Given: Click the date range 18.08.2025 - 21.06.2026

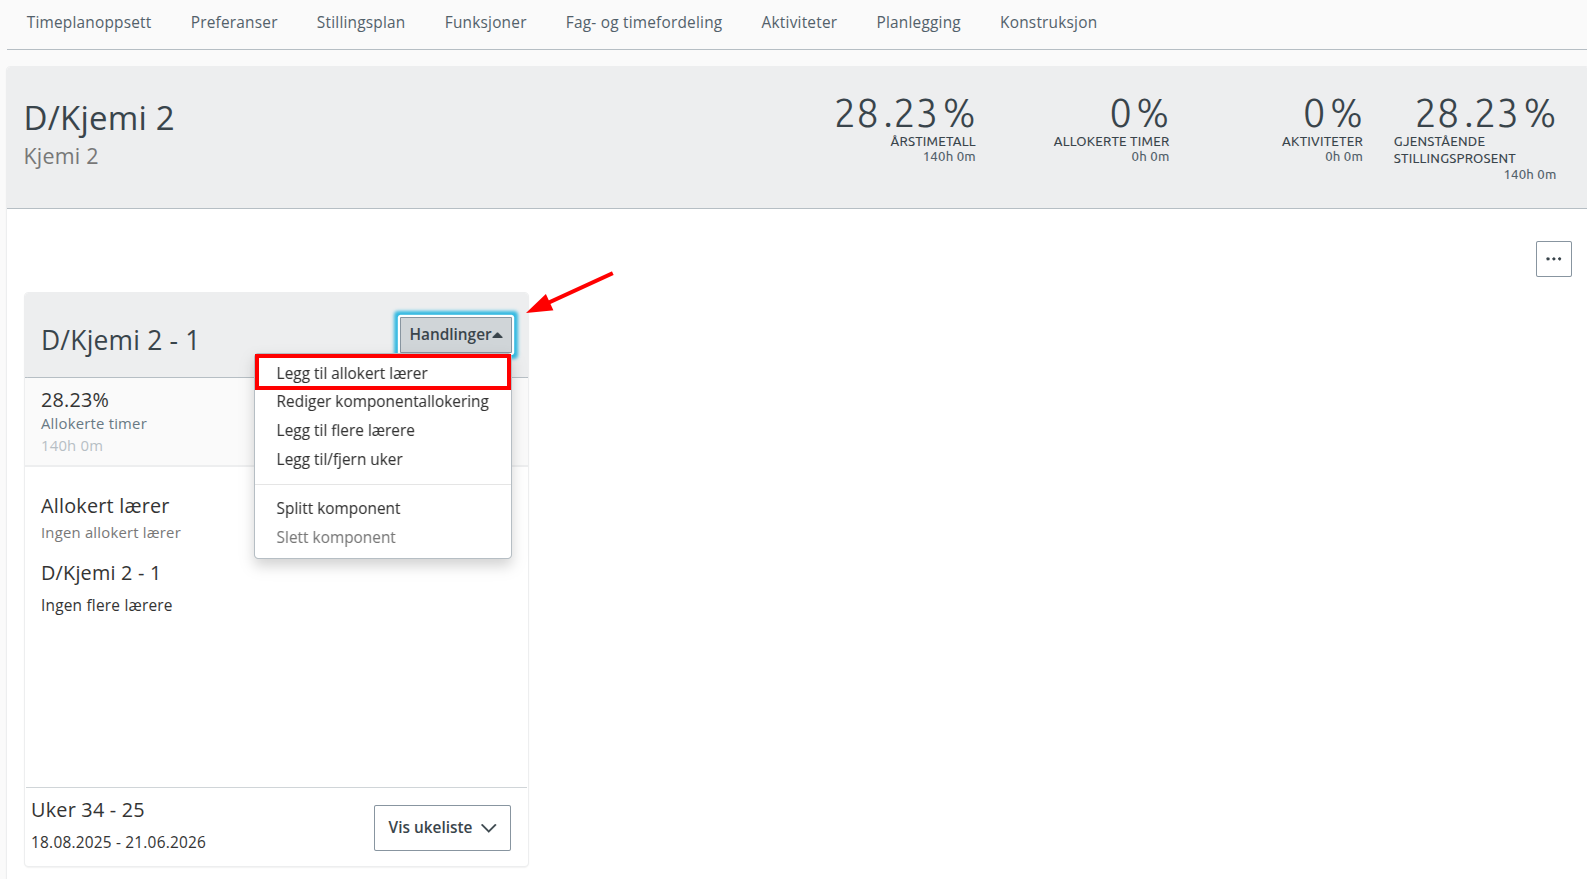Looking at the screenshot, I should 118,842.
